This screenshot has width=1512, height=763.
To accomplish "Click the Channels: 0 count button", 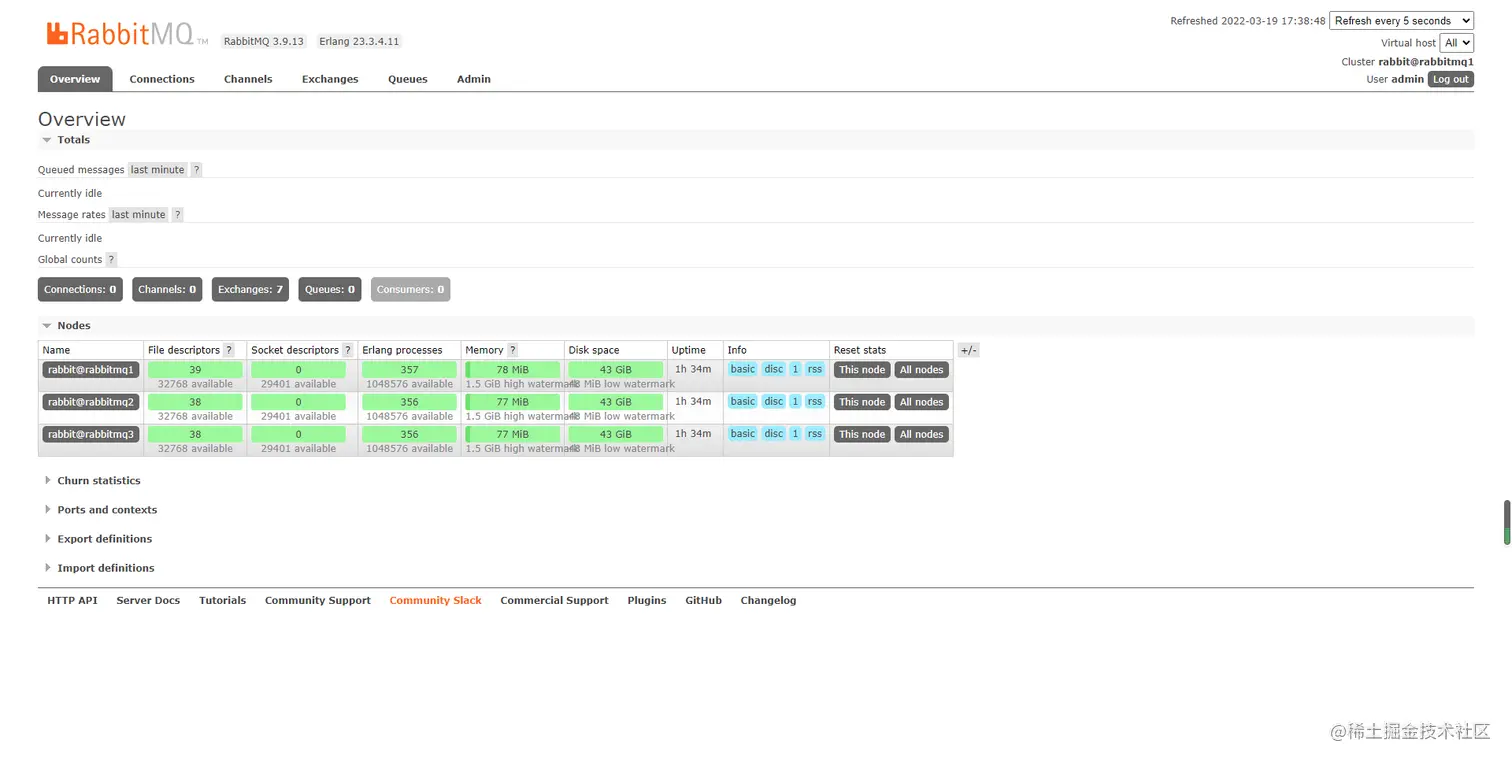I will 167,290.
